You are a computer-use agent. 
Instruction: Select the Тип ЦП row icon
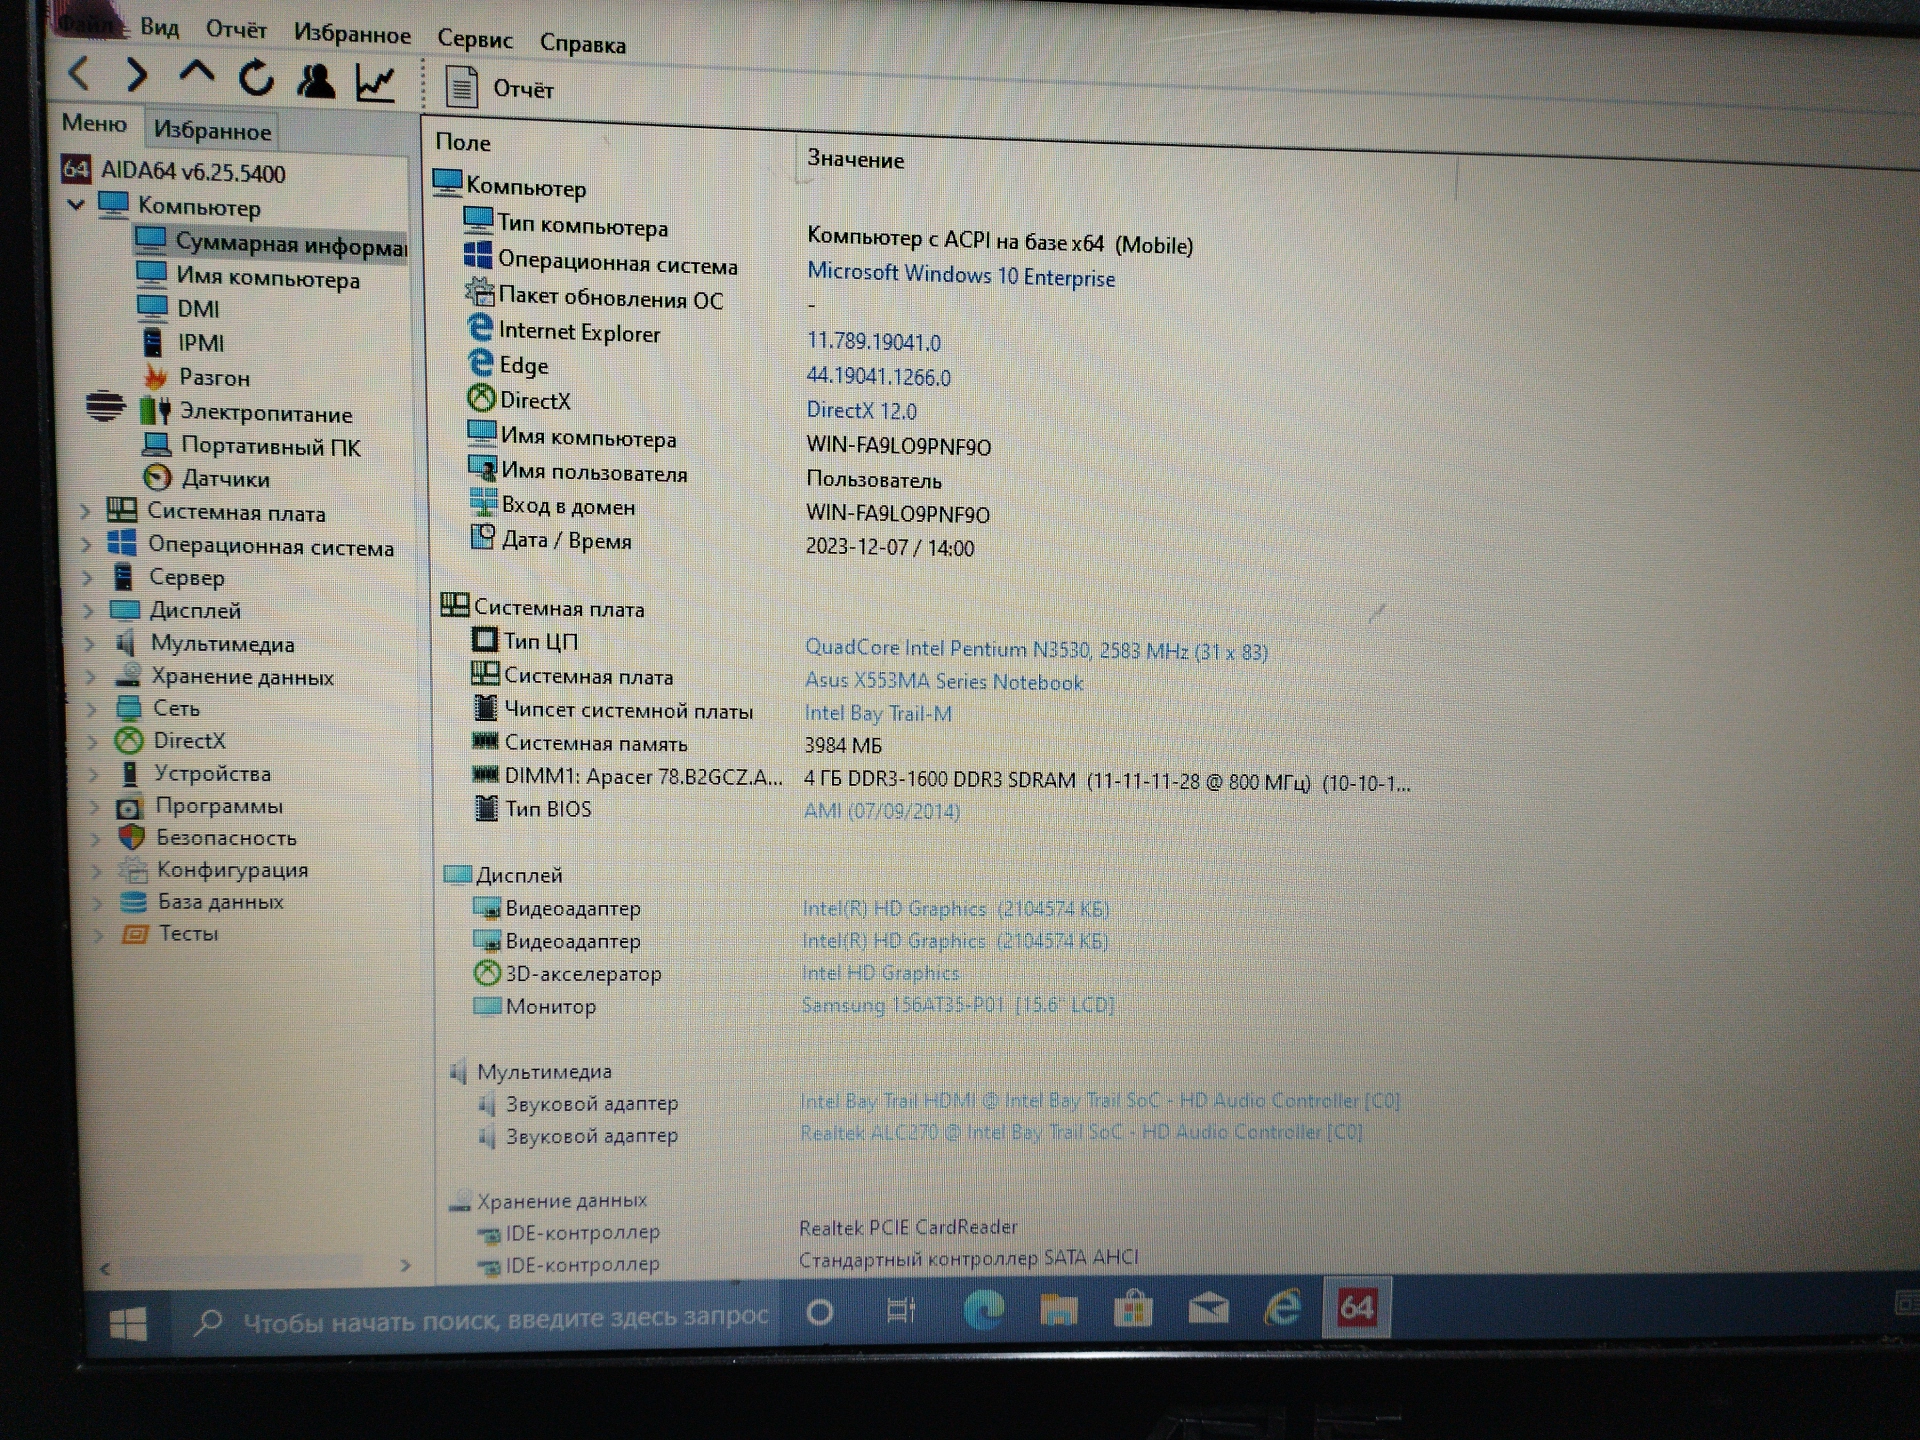pyautogui.click(x=485, y=640)
